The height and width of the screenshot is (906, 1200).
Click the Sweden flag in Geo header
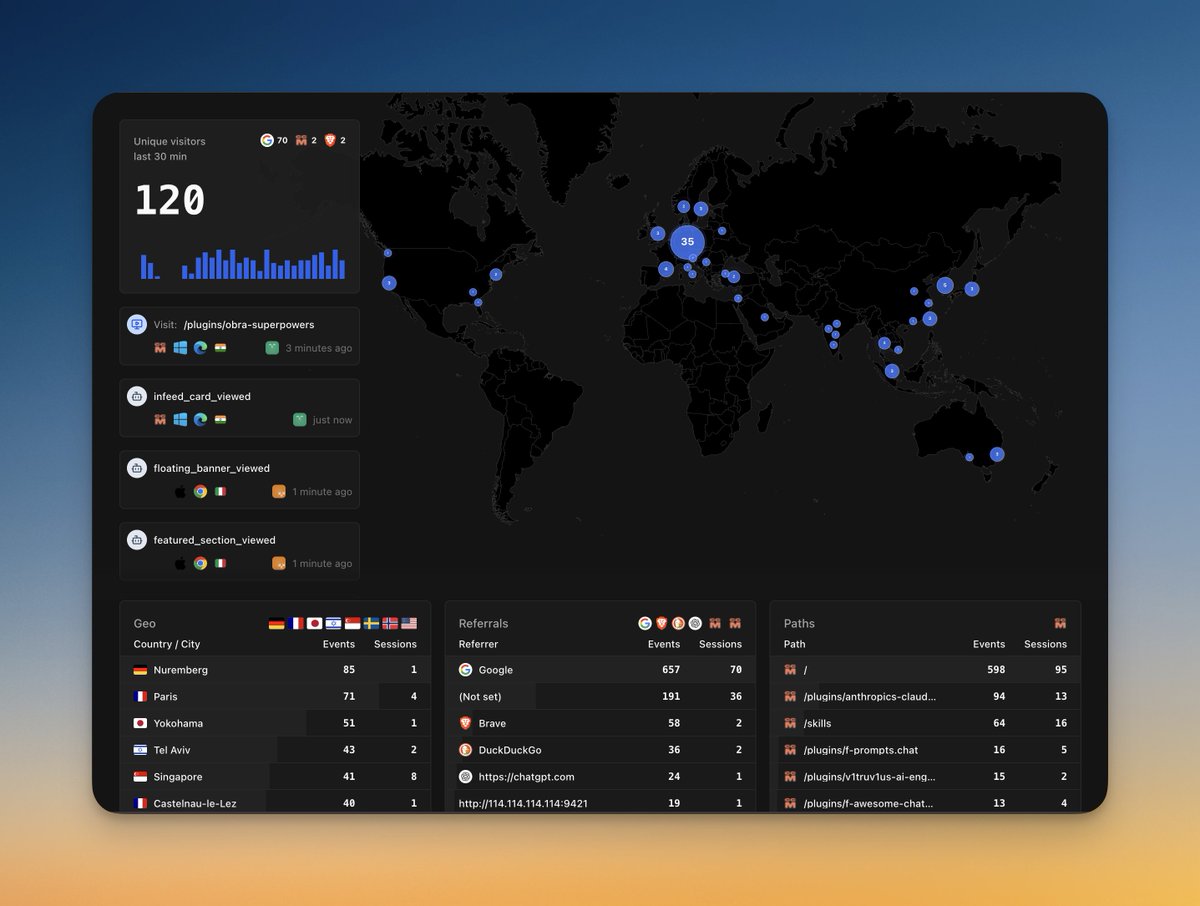pyautogui.click(x=371, y=623)
